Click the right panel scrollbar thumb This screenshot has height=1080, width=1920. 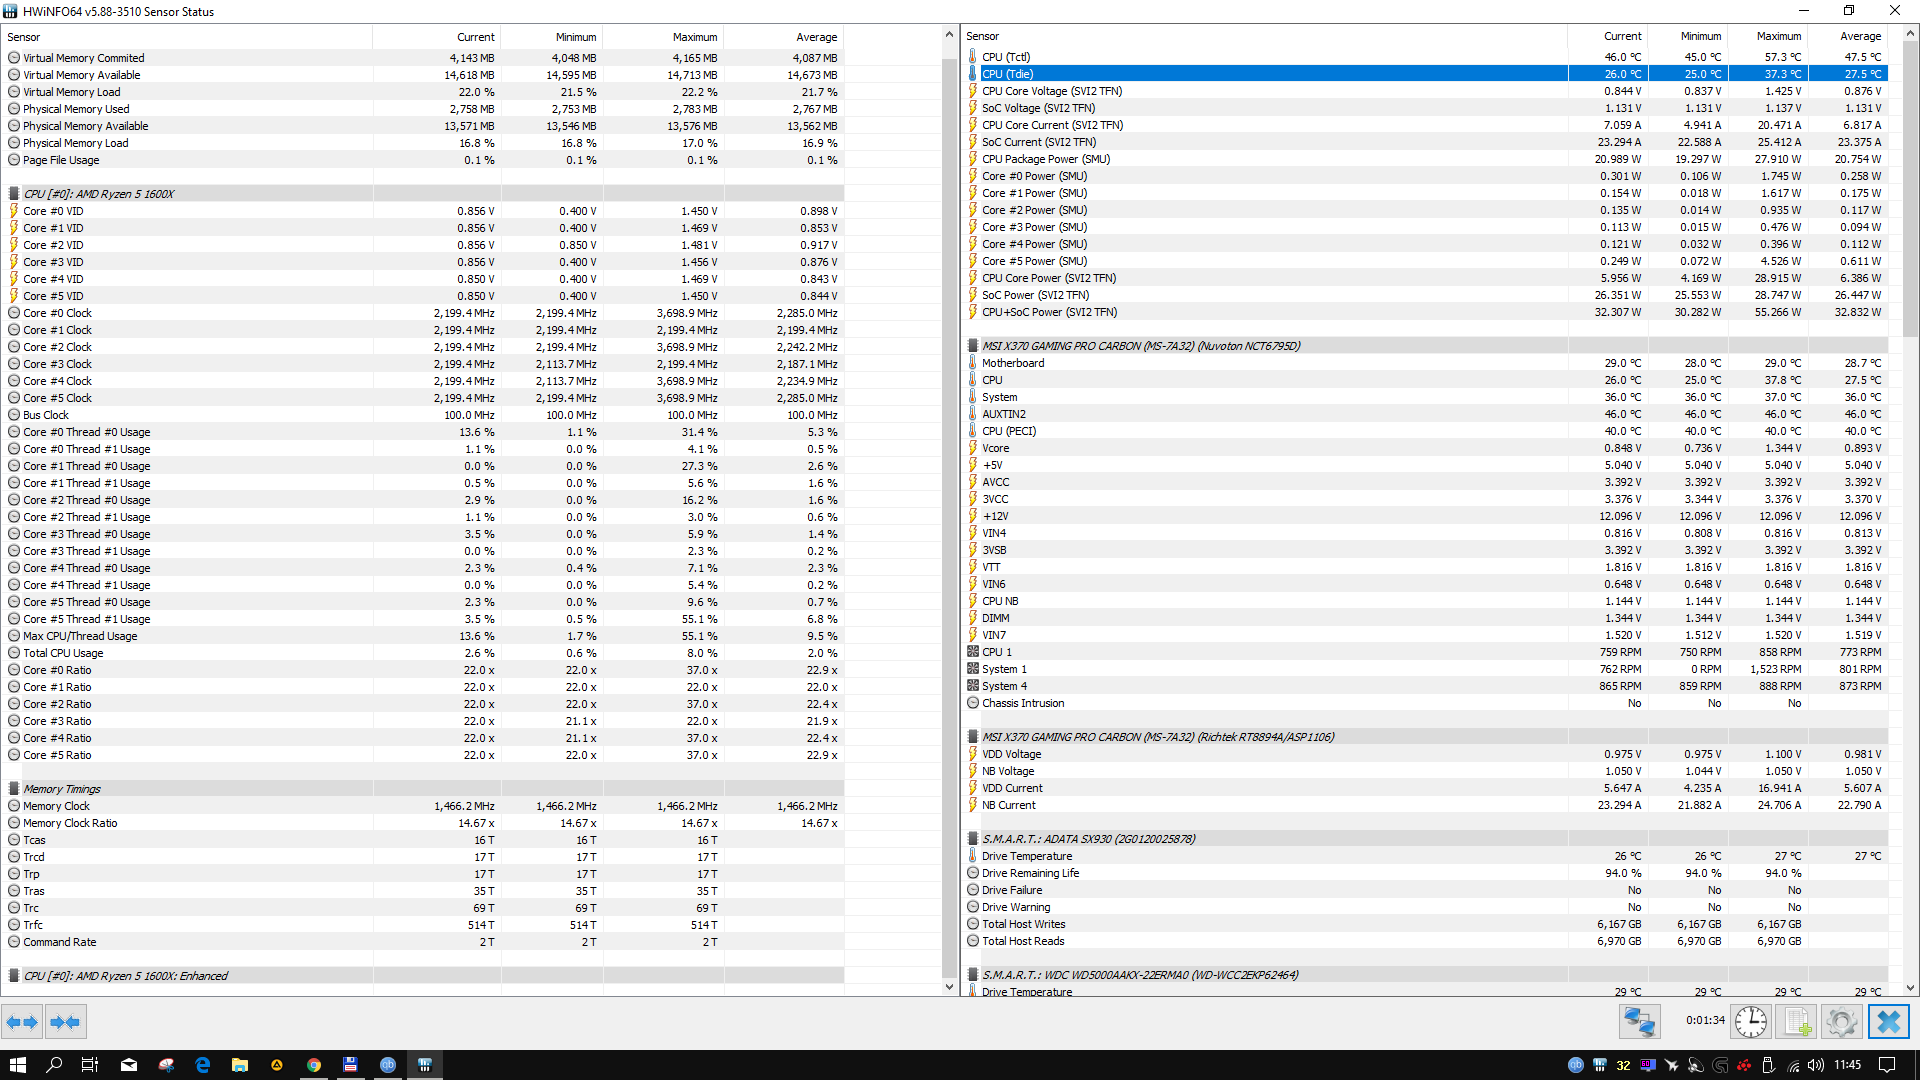1910,190
